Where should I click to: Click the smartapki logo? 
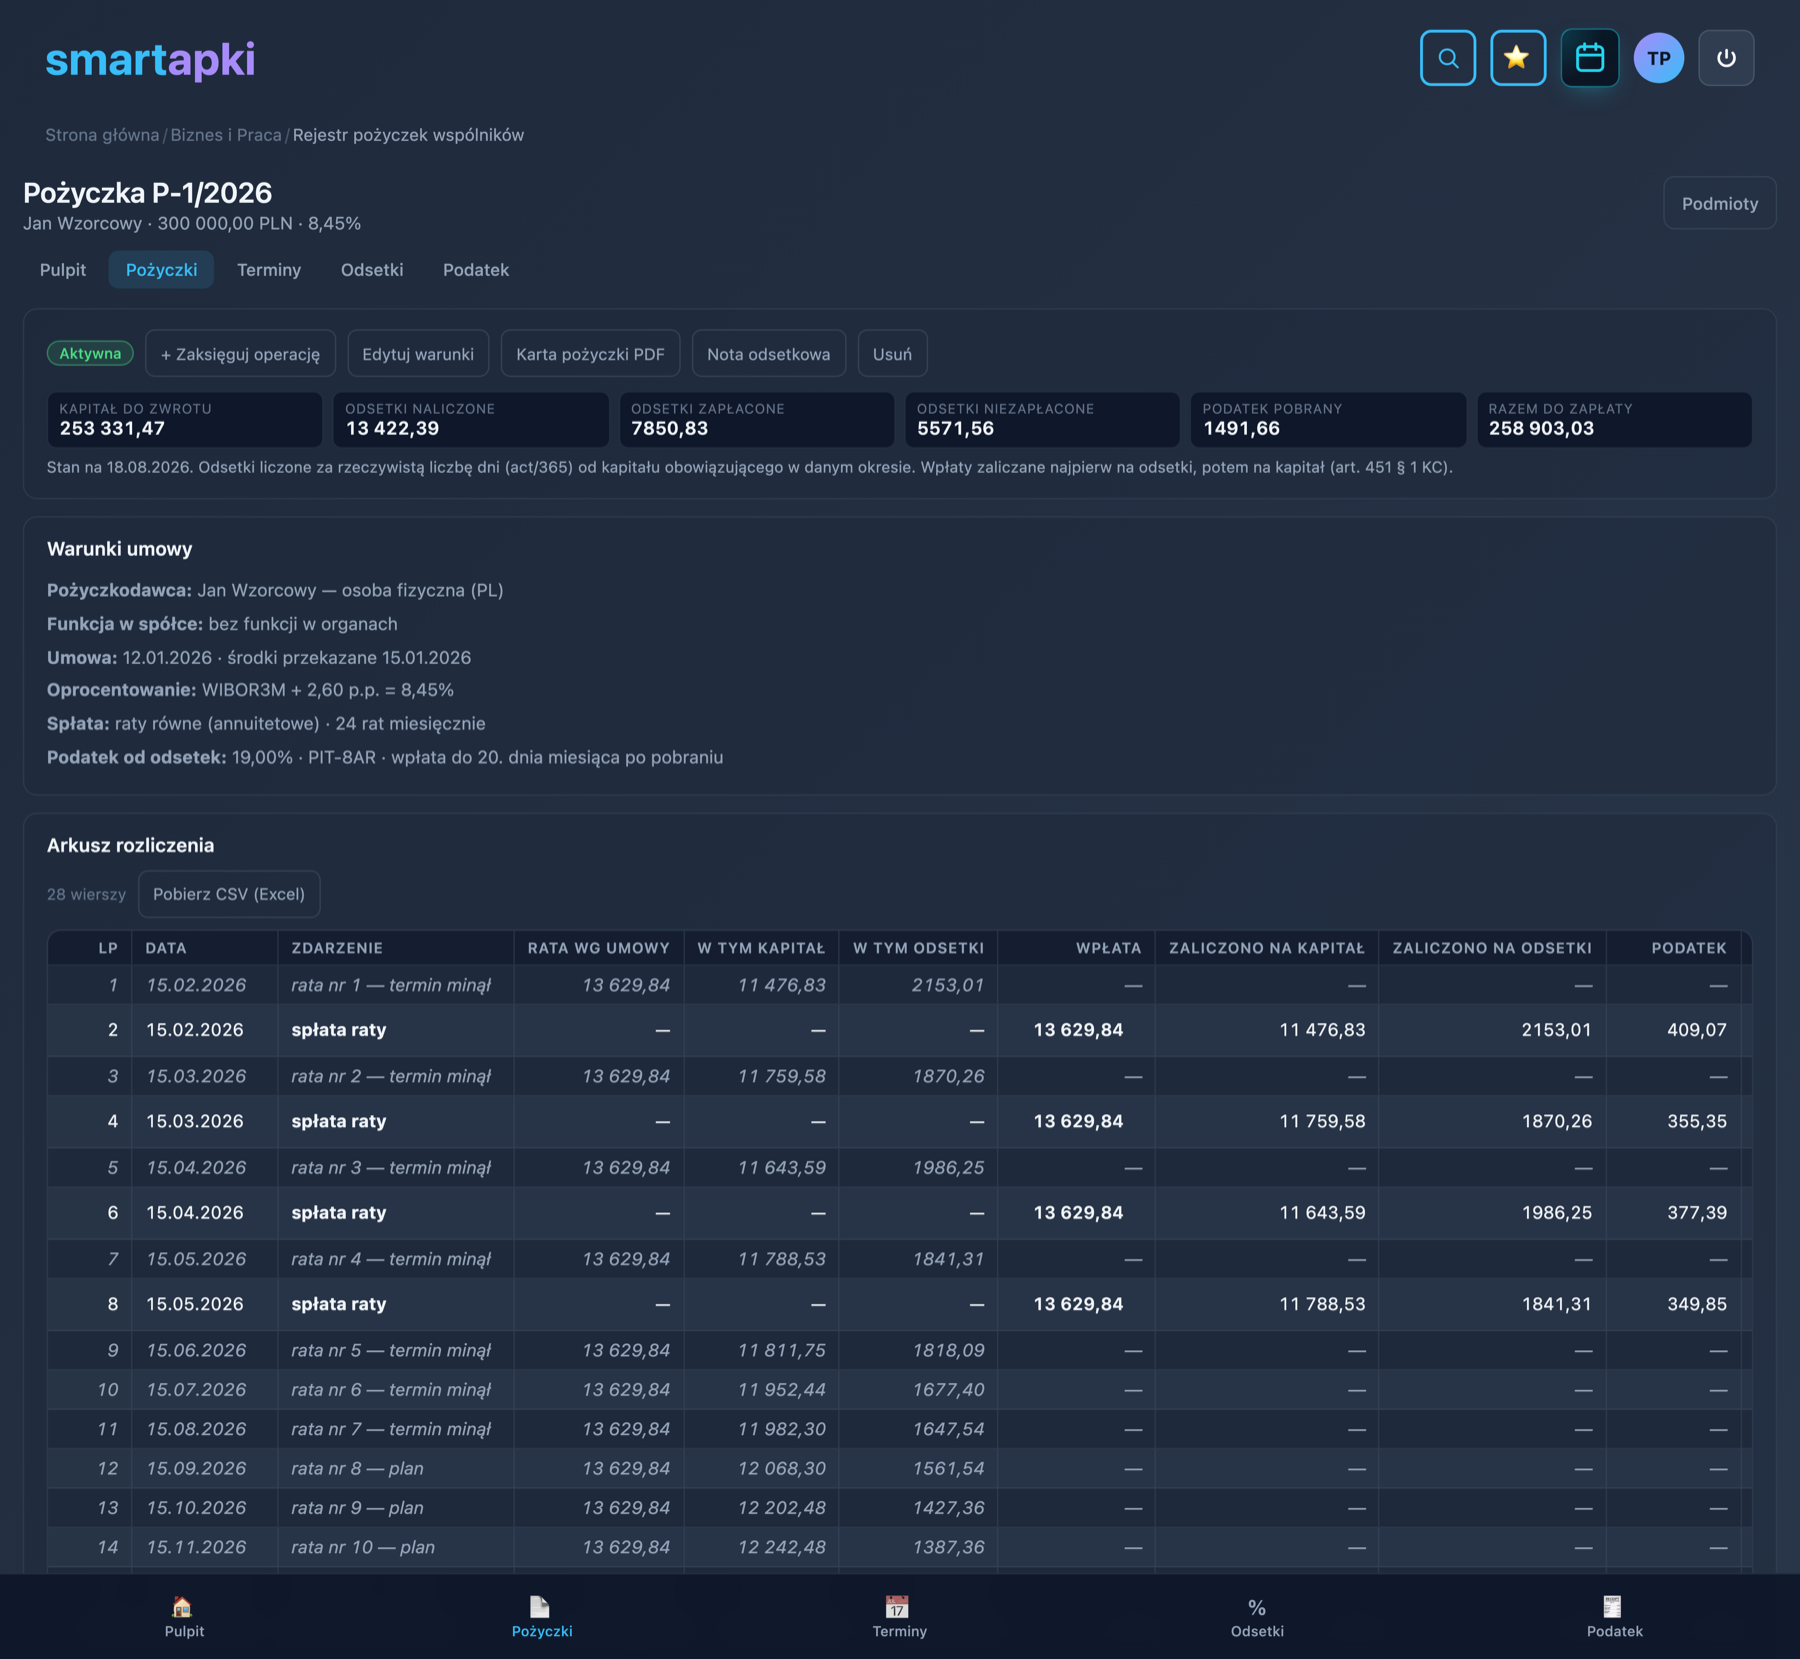pos(150,59)
